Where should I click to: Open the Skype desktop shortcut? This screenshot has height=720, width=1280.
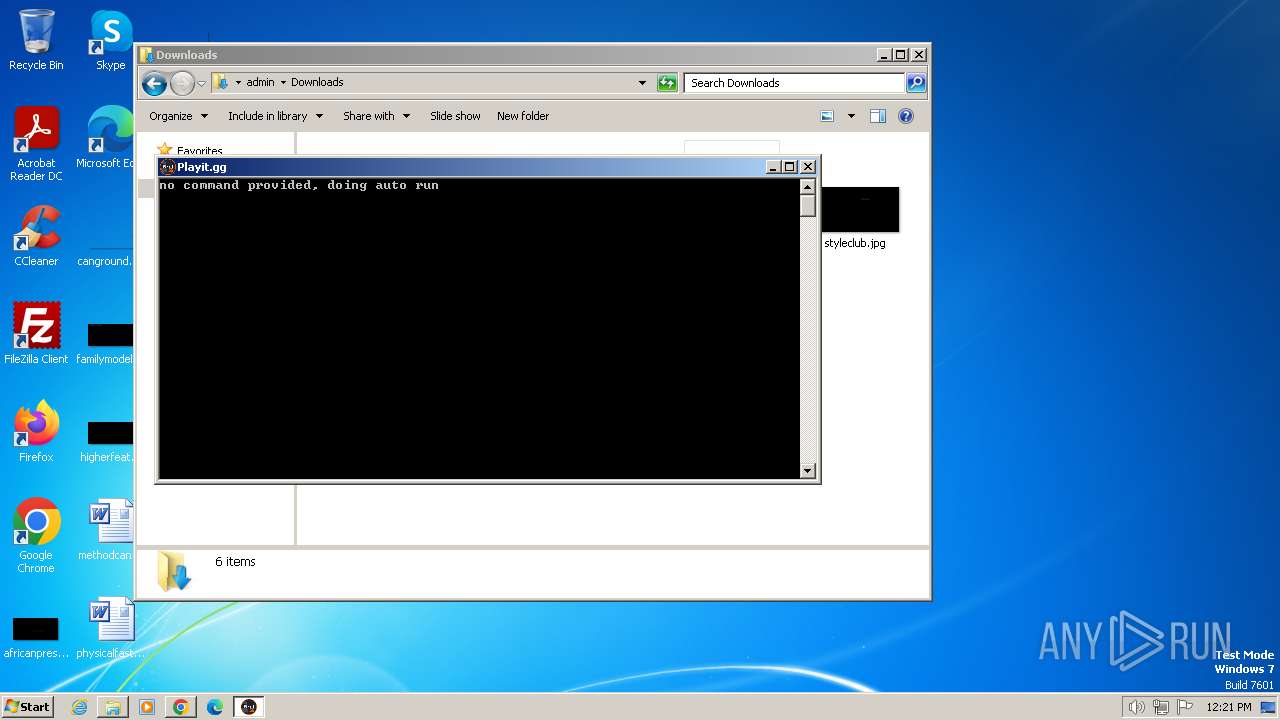(111, 40)
